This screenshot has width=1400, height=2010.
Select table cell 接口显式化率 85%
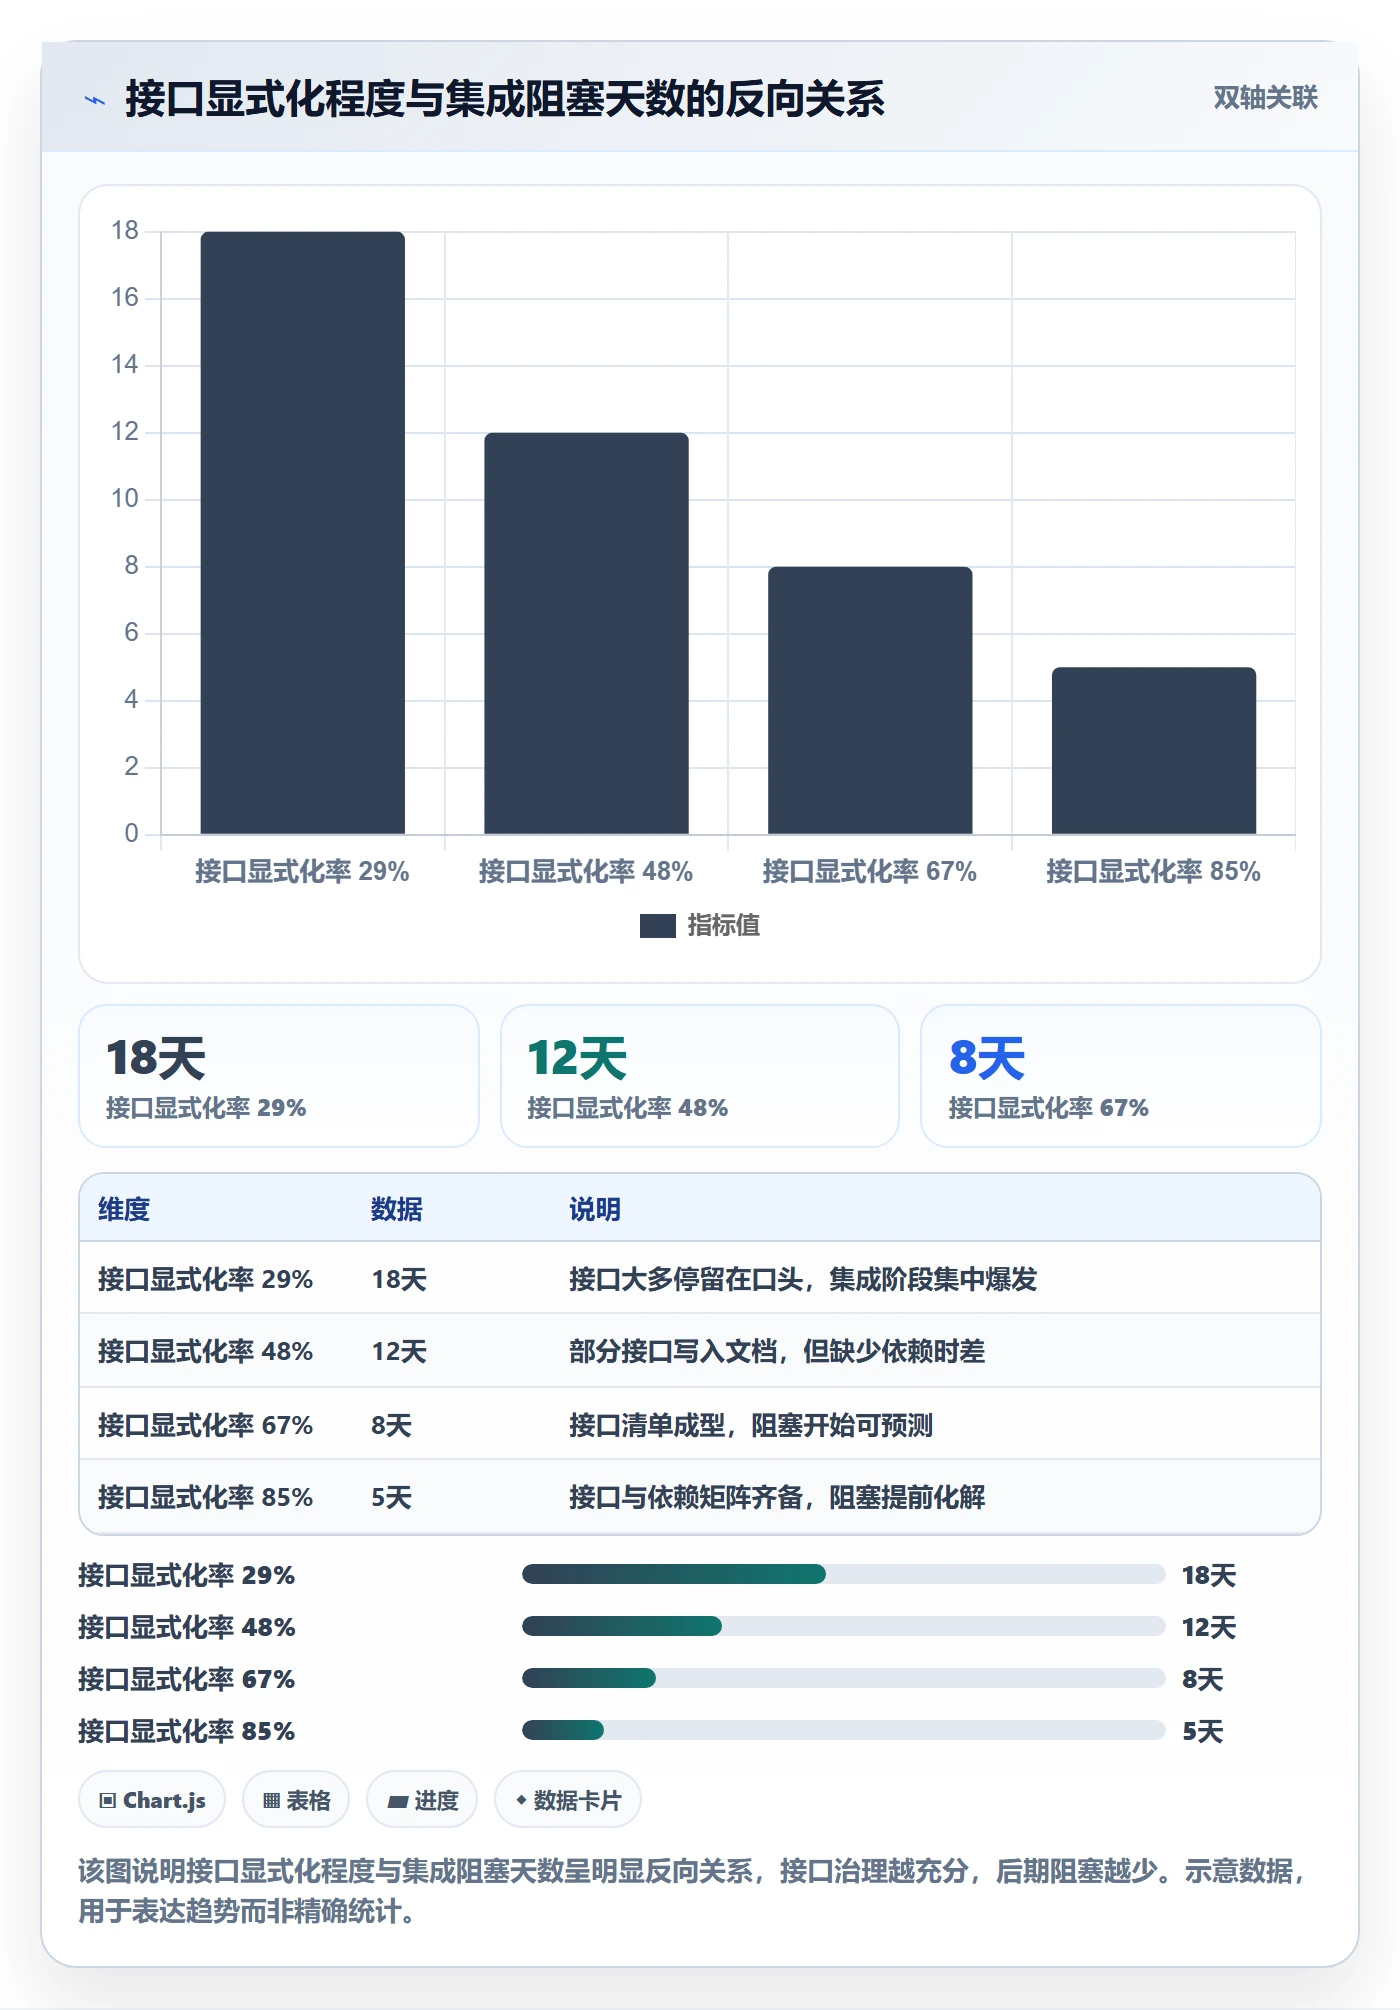point(205,1497)
